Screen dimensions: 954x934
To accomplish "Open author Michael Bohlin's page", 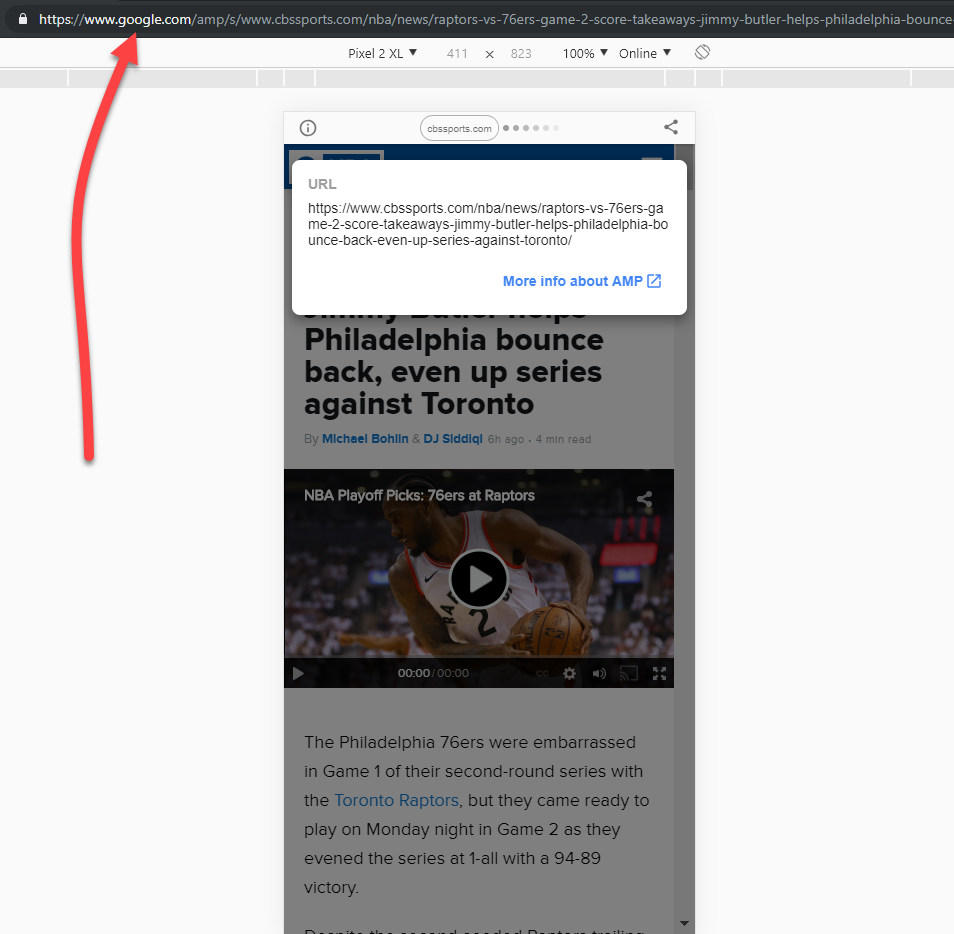I will [365, 439].
